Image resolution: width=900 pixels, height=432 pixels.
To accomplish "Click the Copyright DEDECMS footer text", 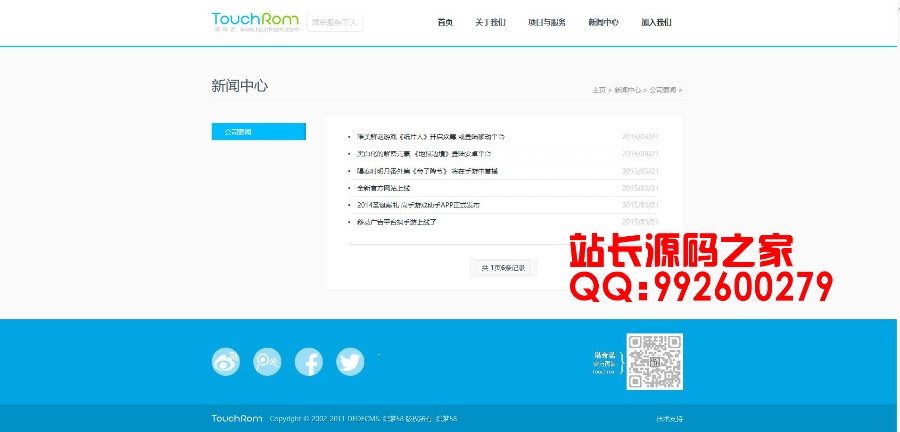I will click(x=363, y=419).
